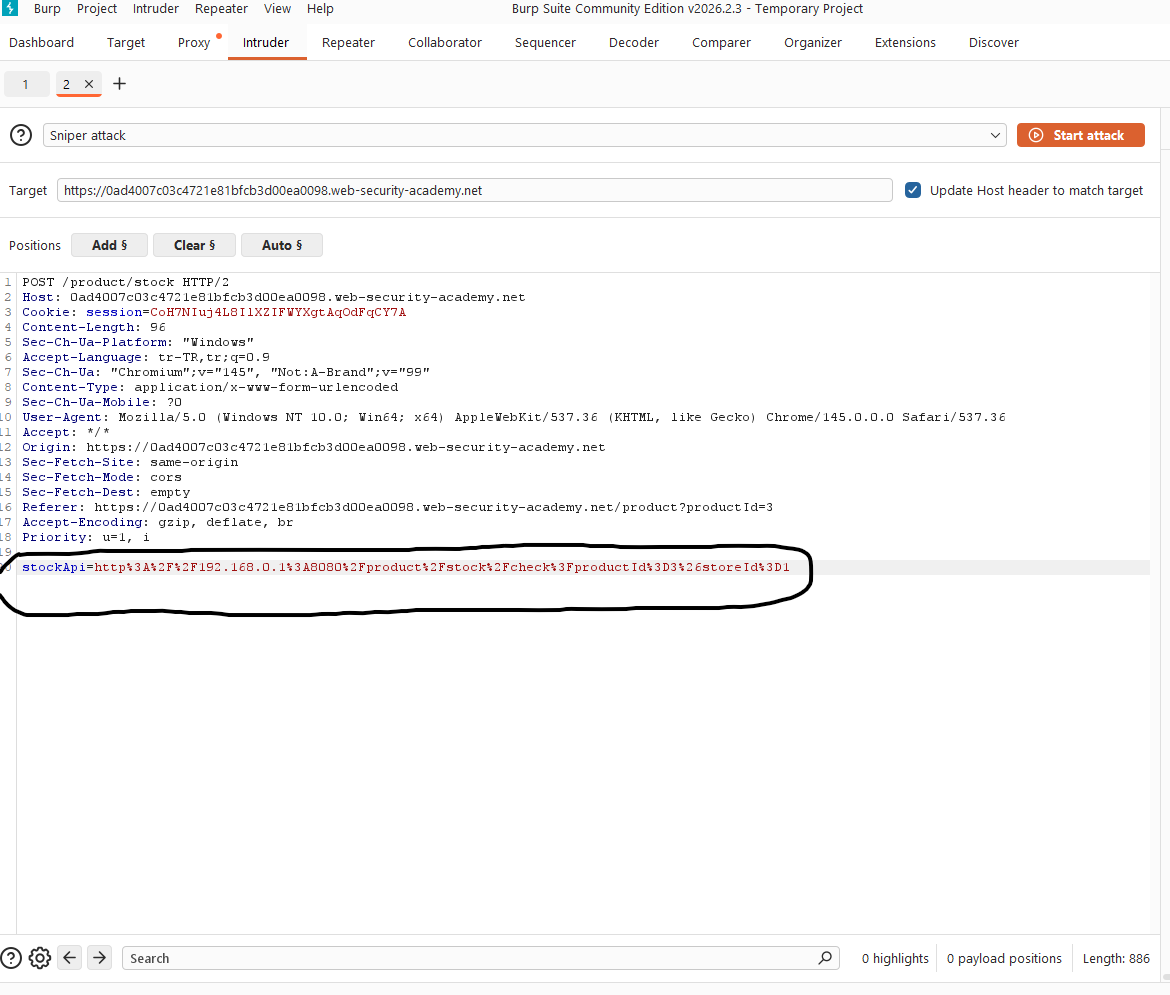Click the Referer header line

pyautogui.click(x=398, y=507)
